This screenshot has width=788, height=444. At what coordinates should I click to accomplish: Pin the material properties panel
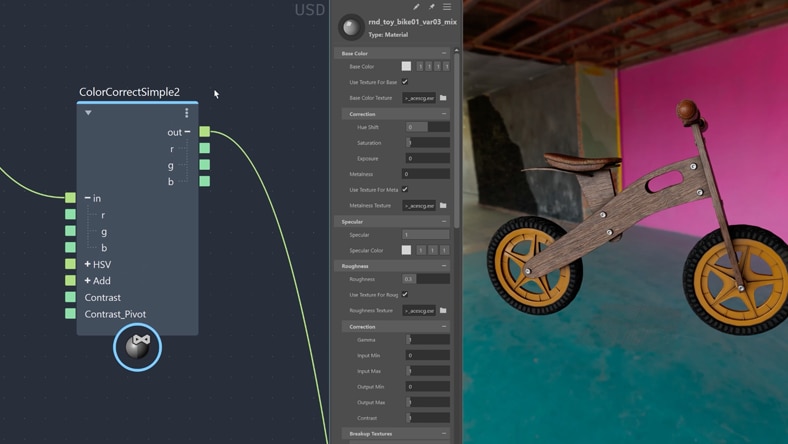(x=431, y=7)
